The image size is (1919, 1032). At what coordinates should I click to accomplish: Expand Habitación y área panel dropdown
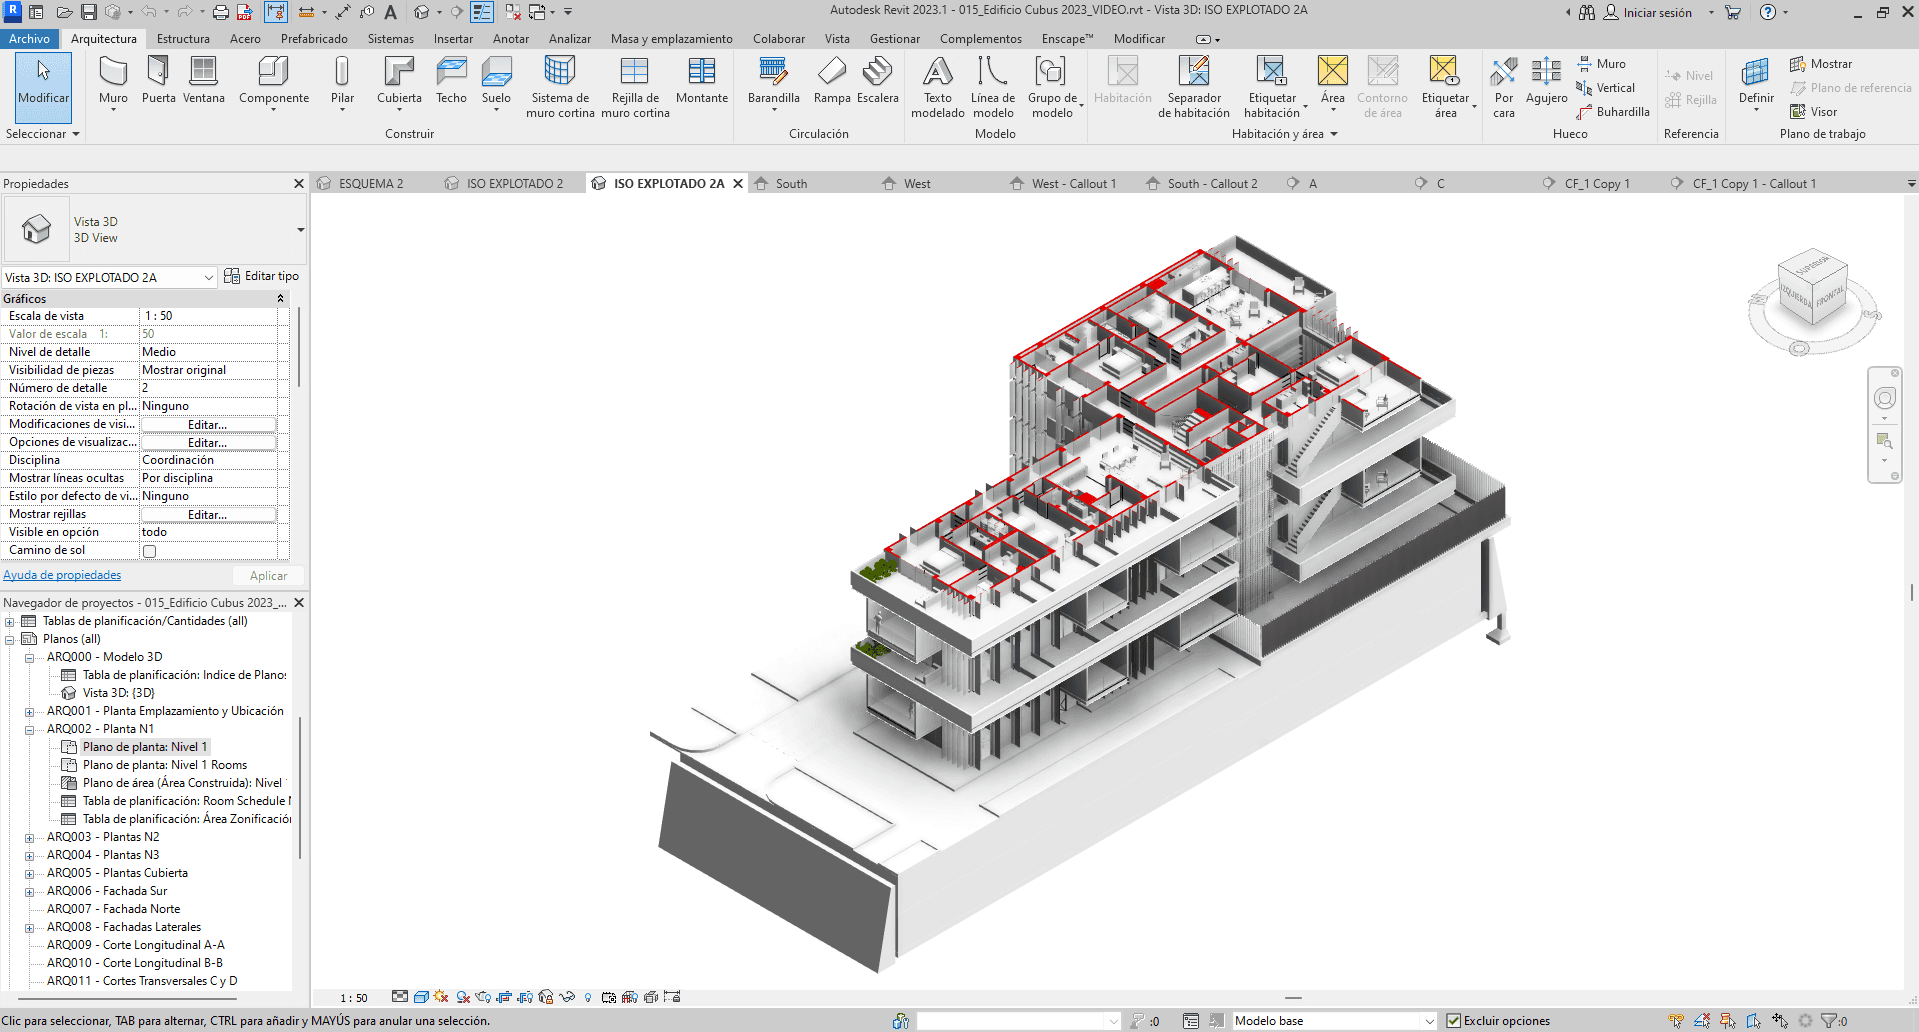click(x=1284, y=134)
